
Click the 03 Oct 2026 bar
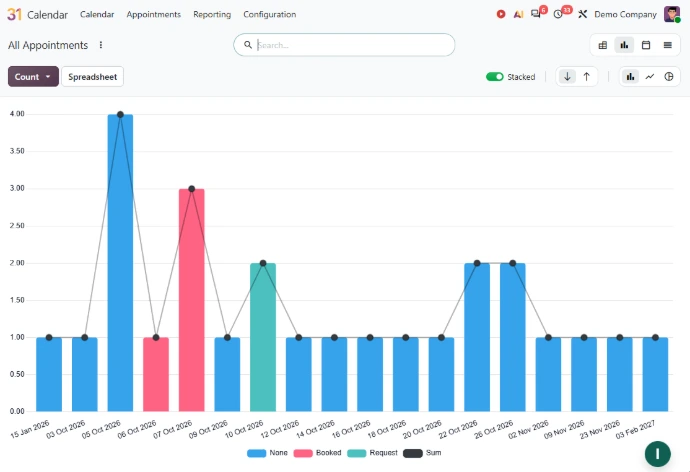pyautogui.click(x=84, y=375)
